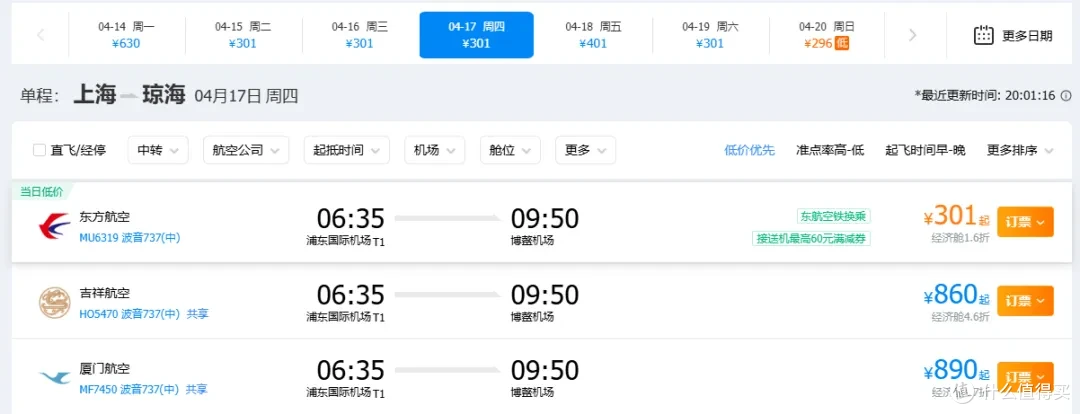Click the China Eastern airline logo
The image size is (1080, 414).
point(54,227)
